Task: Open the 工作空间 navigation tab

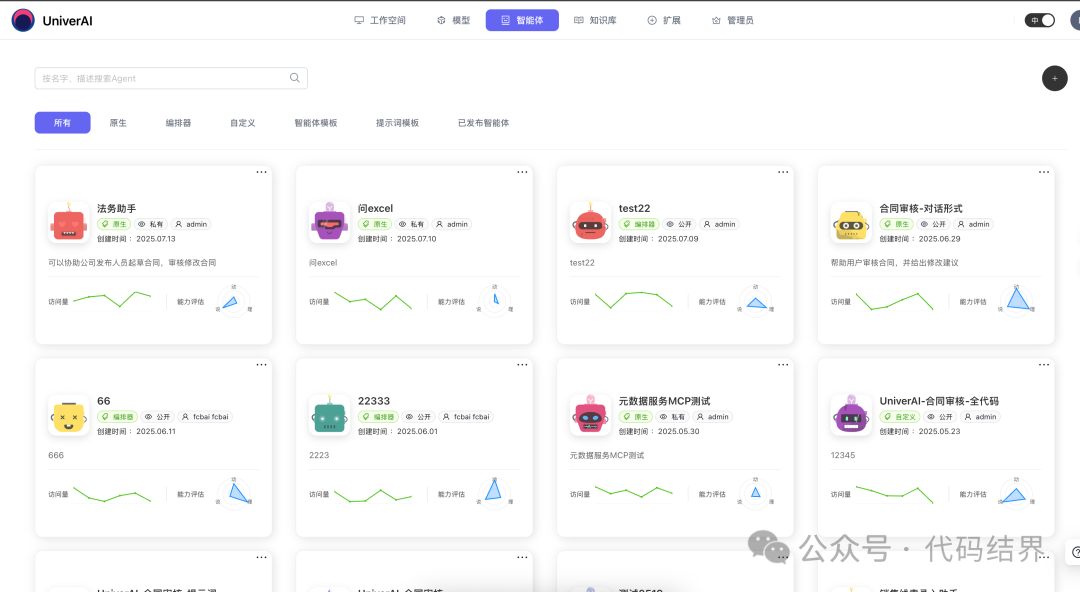Action: tap(379, 20)
